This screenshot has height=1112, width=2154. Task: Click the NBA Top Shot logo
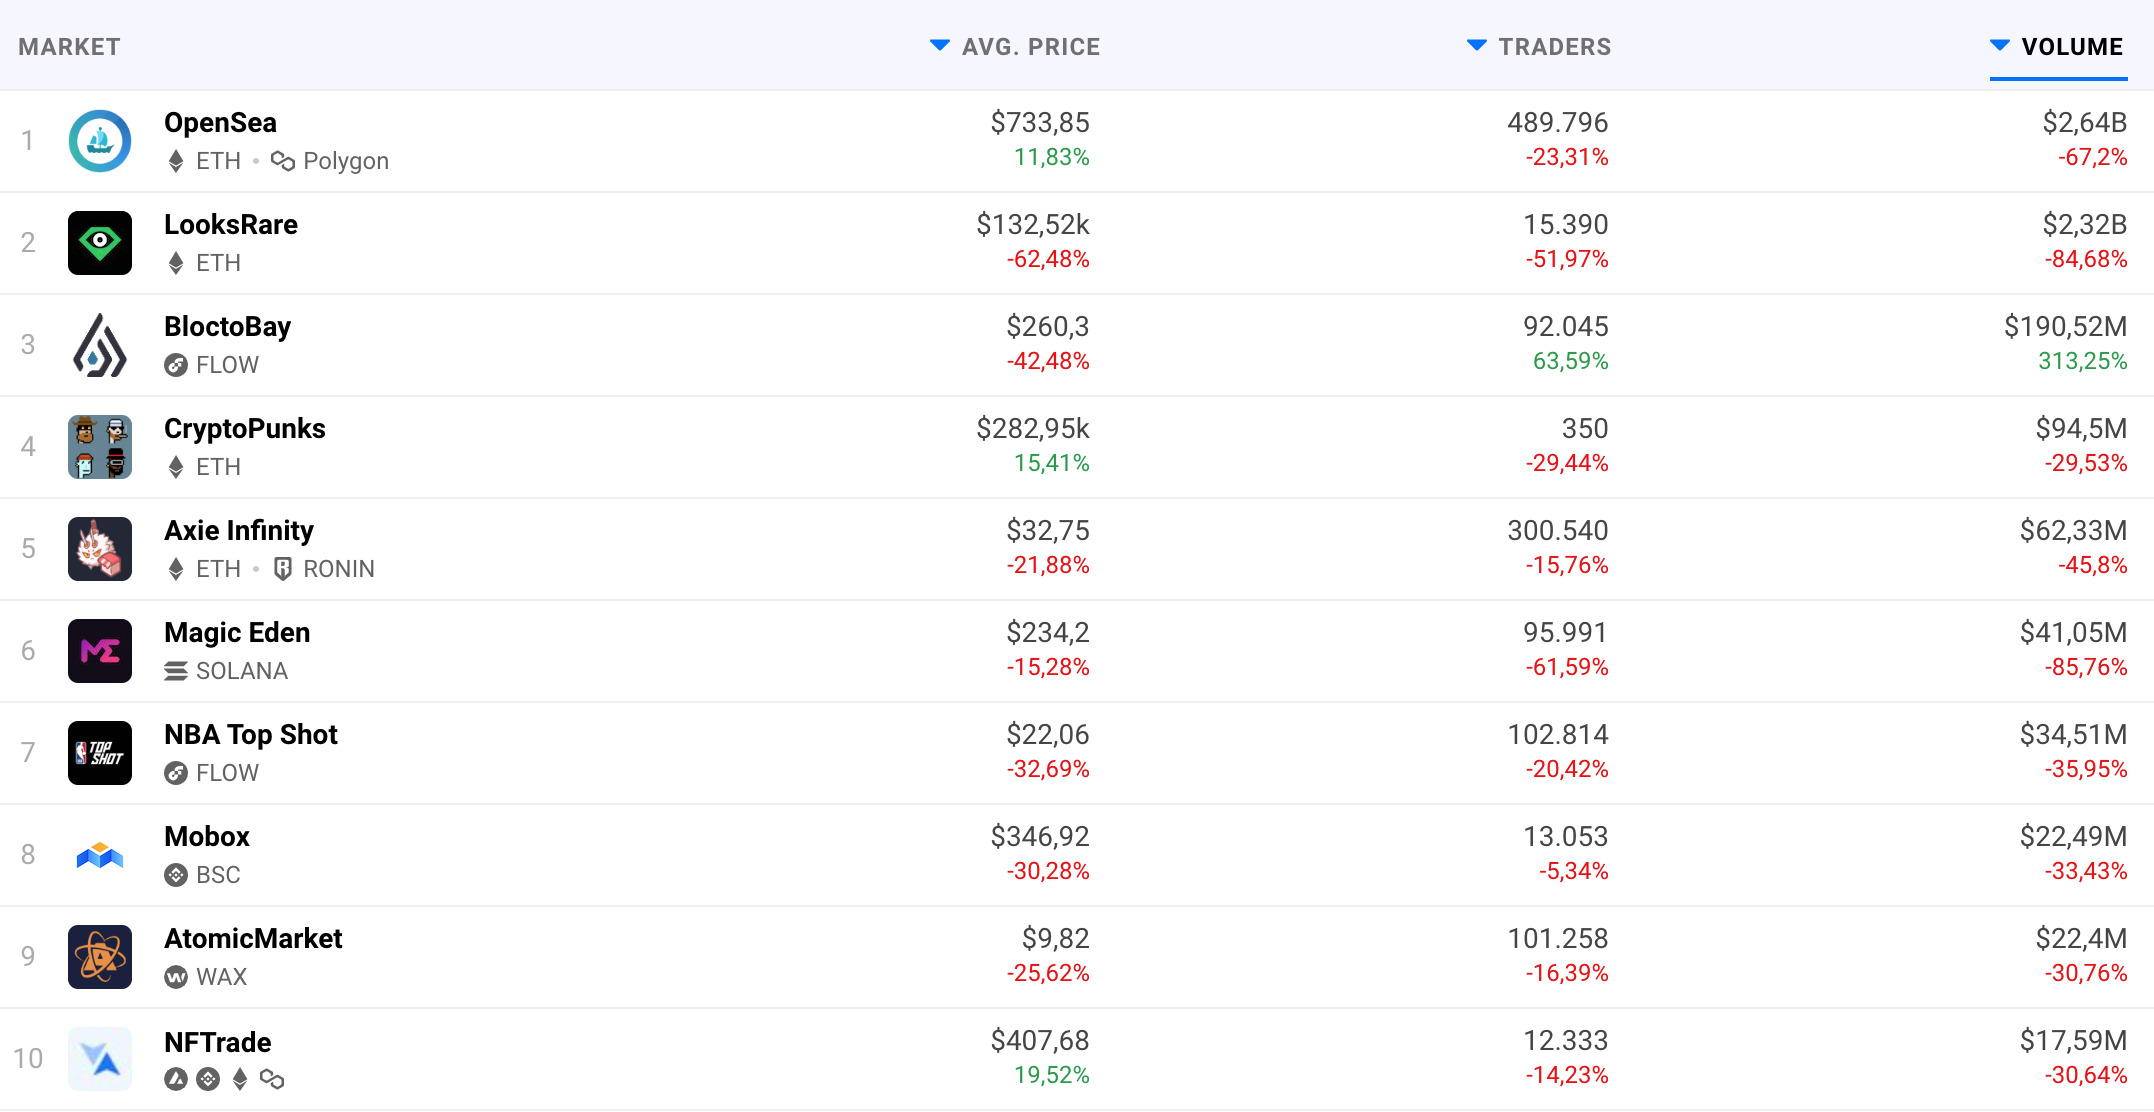coord(100,753)
